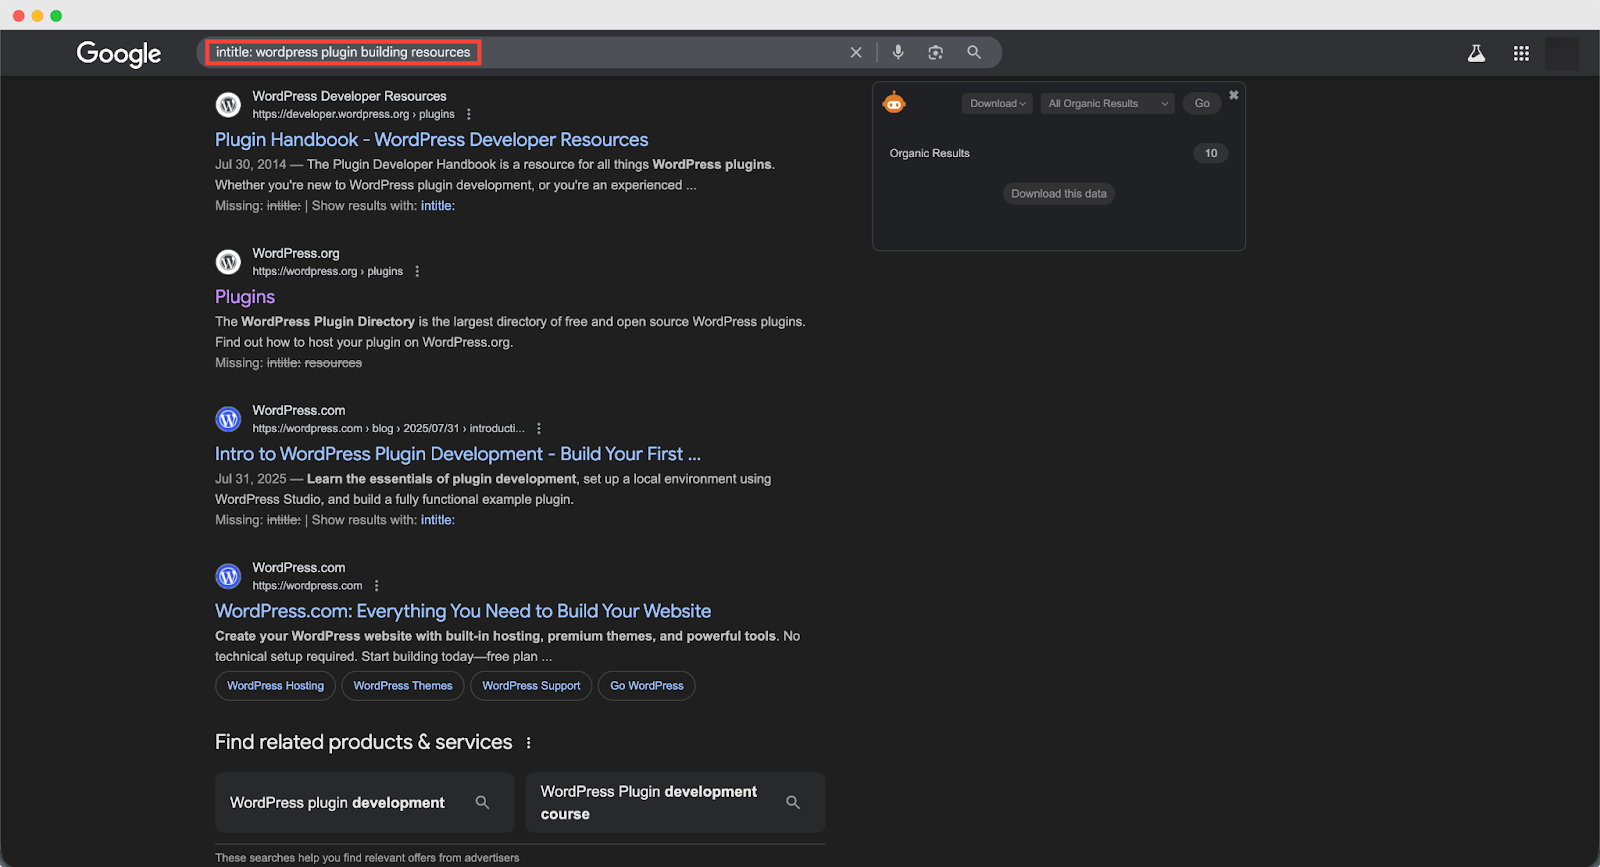Screen dimensions: 1600x867
Task: Open options for Plugin Handbook result
Action: coord(469,115)
